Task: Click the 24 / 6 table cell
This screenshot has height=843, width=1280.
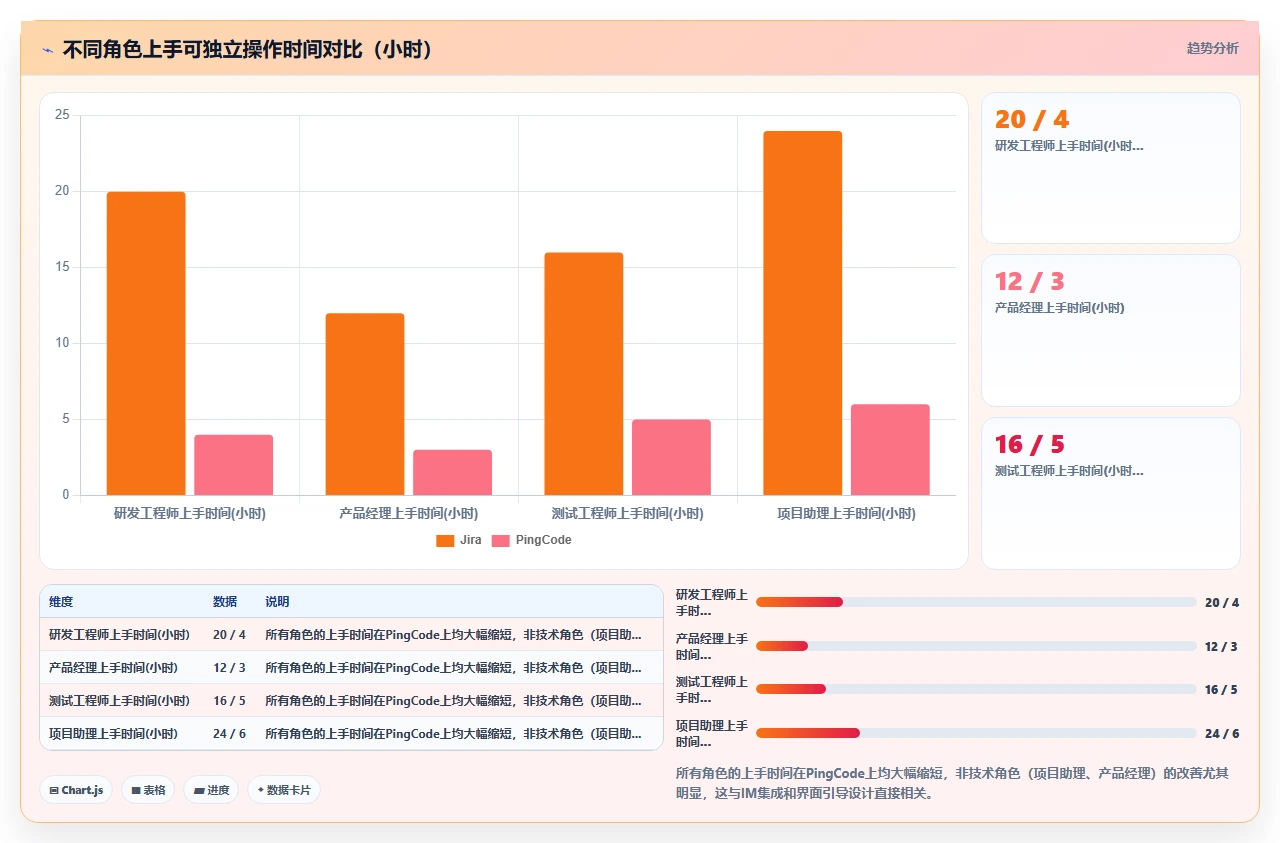Action: click(229, 733)
